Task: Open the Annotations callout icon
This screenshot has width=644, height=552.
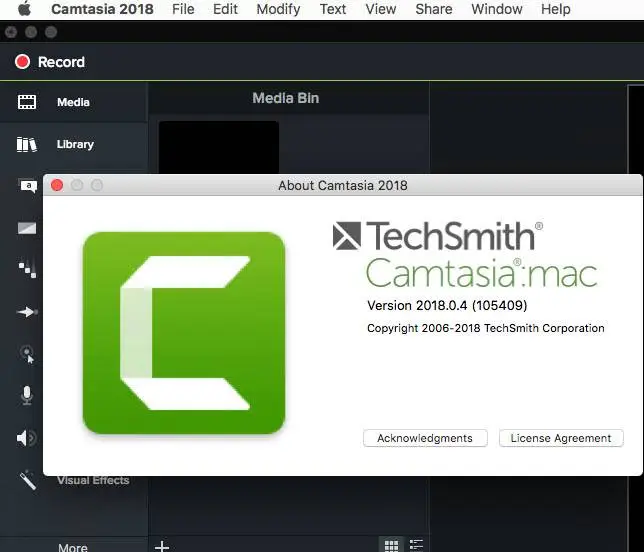Action: [28, 186]
